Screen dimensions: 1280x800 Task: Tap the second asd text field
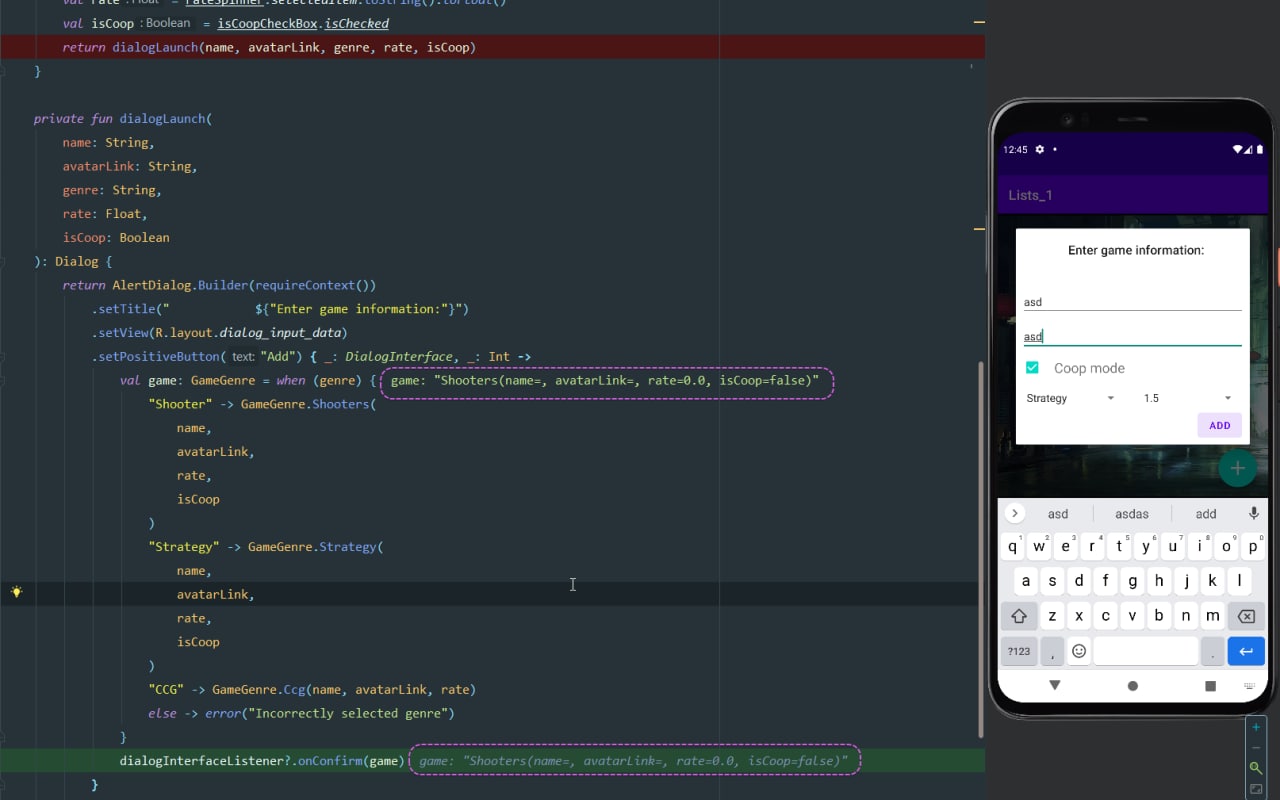point(1132,335)
